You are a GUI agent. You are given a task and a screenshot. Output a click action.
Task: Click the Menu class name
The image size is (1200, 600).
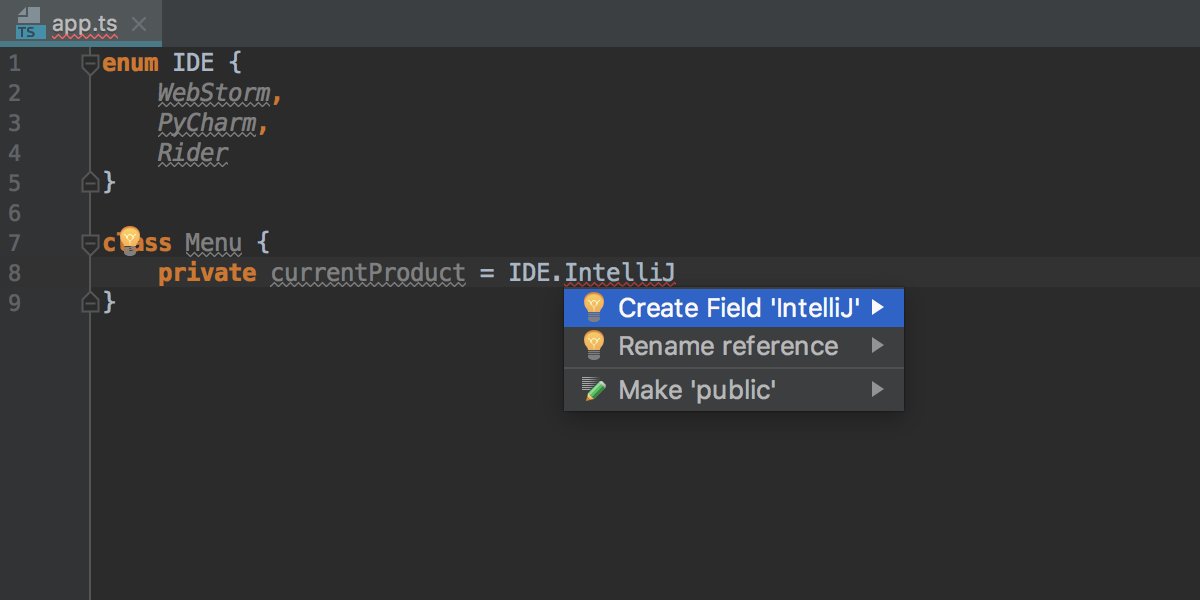(x=214, y=243)
